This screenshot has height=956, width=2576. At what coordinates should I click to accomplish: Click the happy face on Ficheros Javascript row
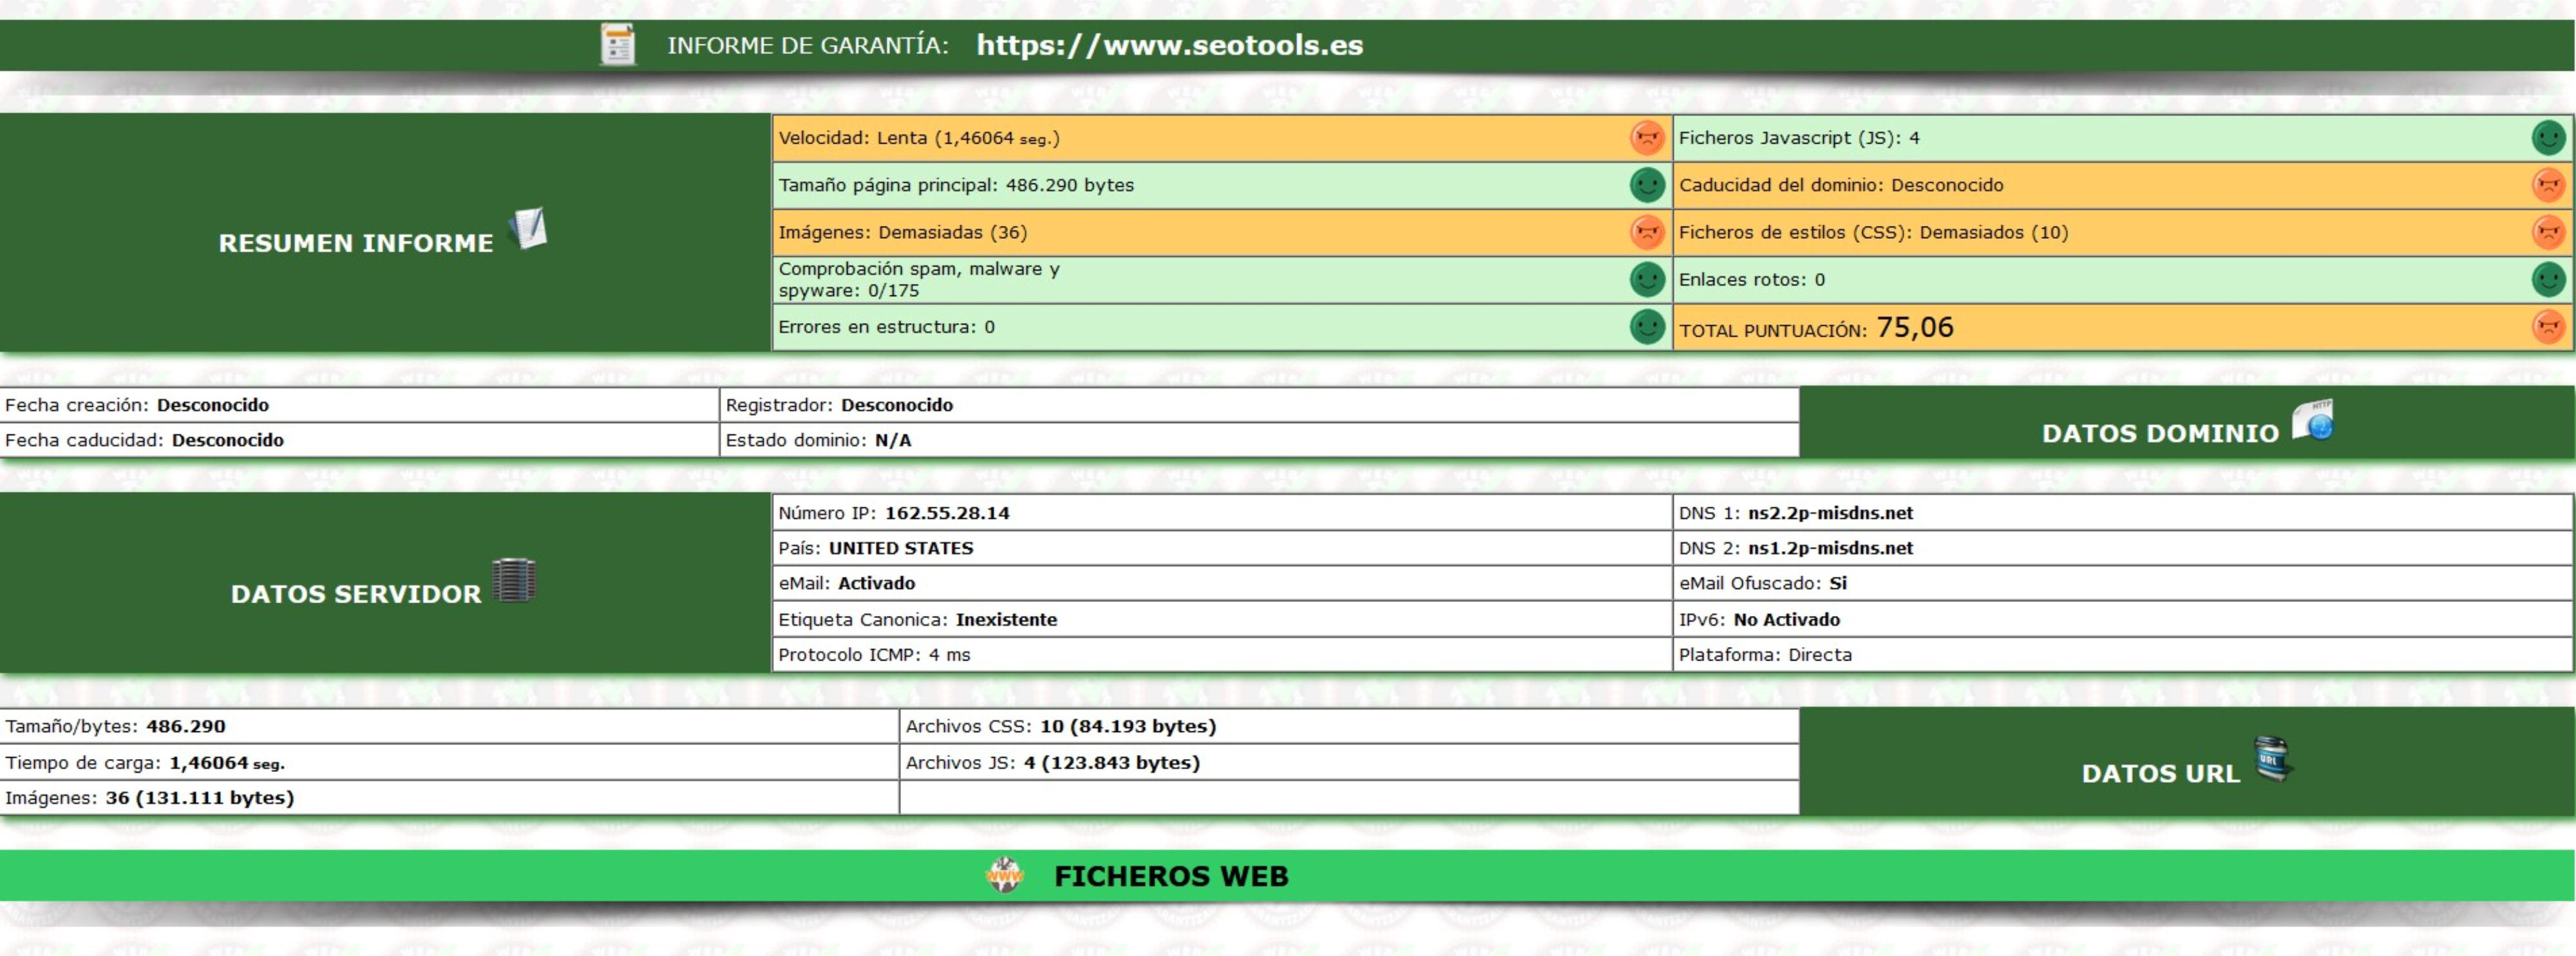tap(2548, 138)
